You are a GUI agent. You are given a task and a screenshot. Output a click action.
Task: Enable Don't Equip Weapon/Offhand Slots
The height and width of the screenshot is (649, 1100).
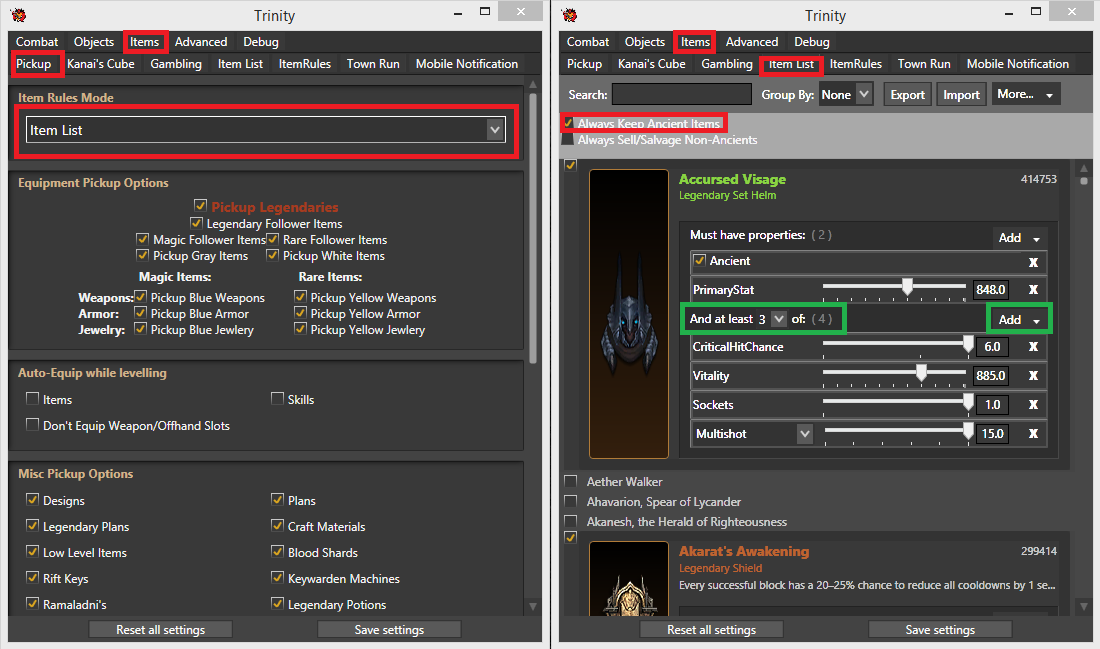coord(32,424)
